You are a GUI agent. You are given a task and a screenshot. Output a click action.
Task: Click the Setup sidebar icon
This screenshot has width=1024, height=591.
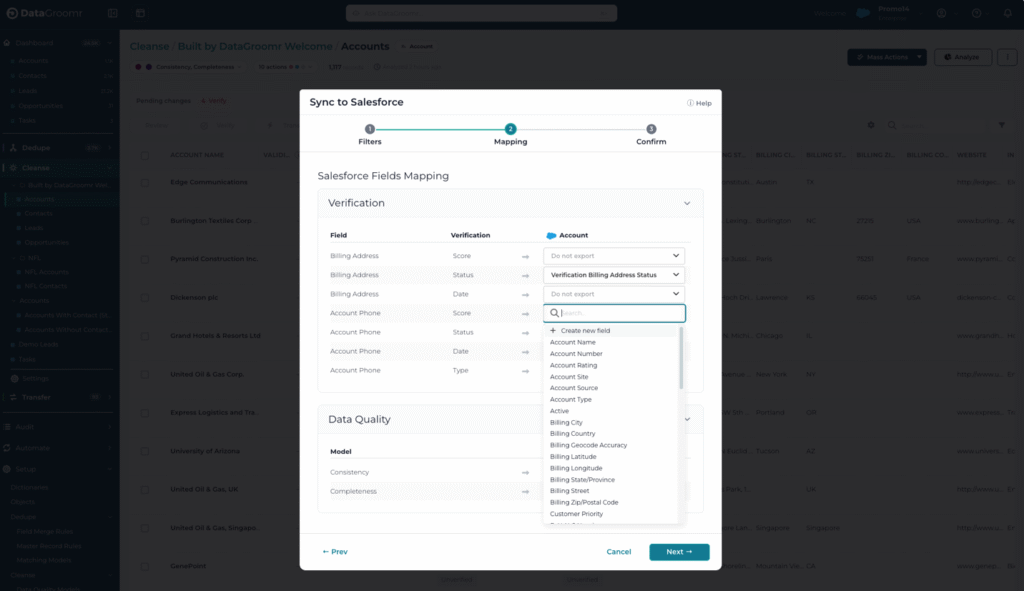(x=7, y=469)
